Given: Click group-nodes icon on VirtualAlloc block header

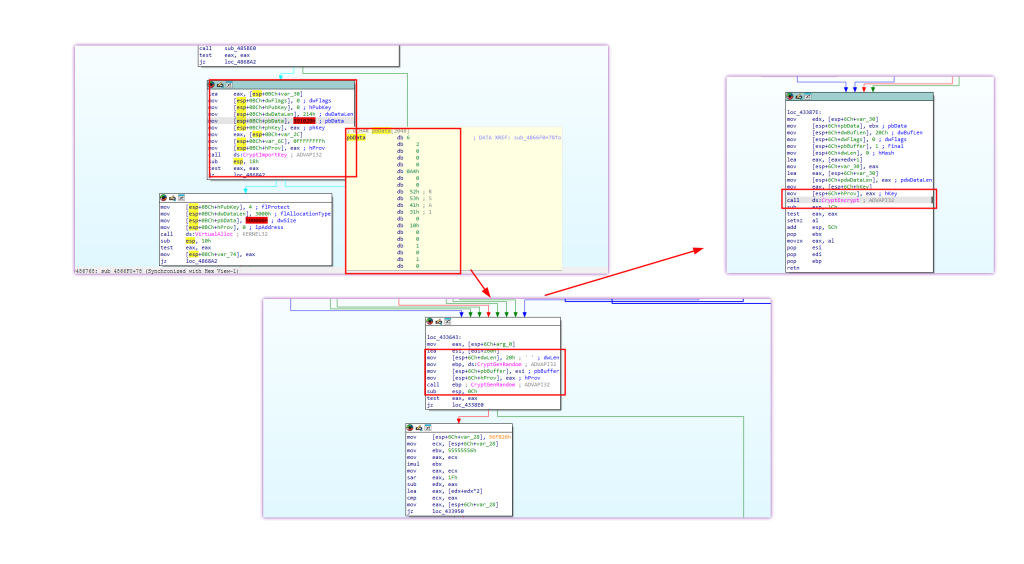Looking at the screenshot, I should [181, 198].
